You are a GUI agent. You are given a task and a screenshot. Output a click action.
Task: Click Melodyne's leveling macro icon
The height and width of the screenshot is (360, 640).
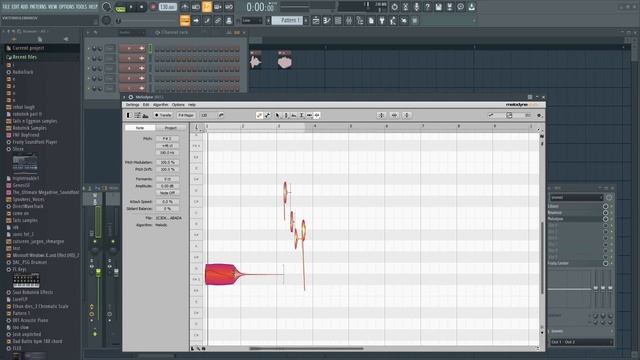[x=407, y=116]
